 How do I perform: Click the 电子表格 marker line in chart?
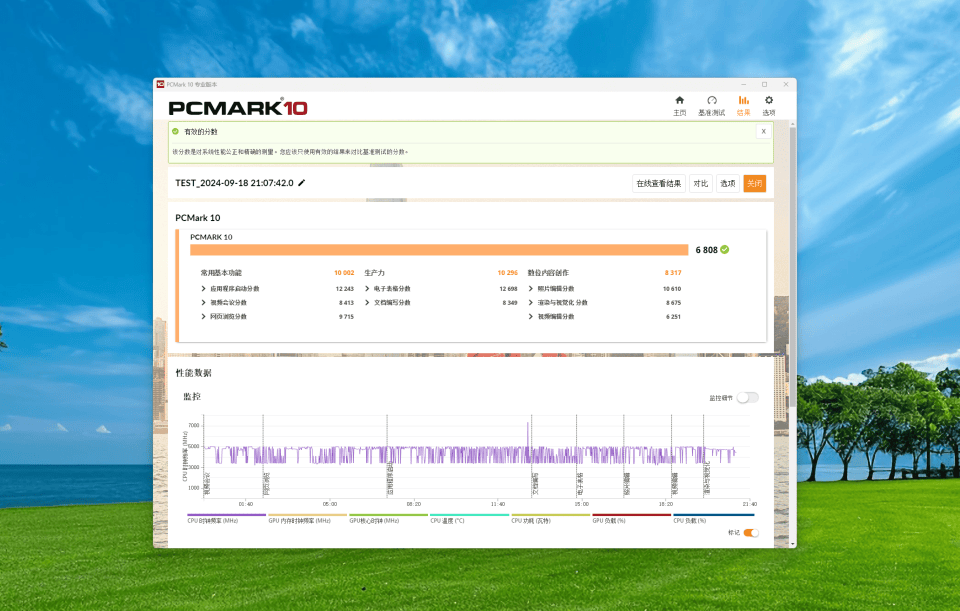(576, 456)
